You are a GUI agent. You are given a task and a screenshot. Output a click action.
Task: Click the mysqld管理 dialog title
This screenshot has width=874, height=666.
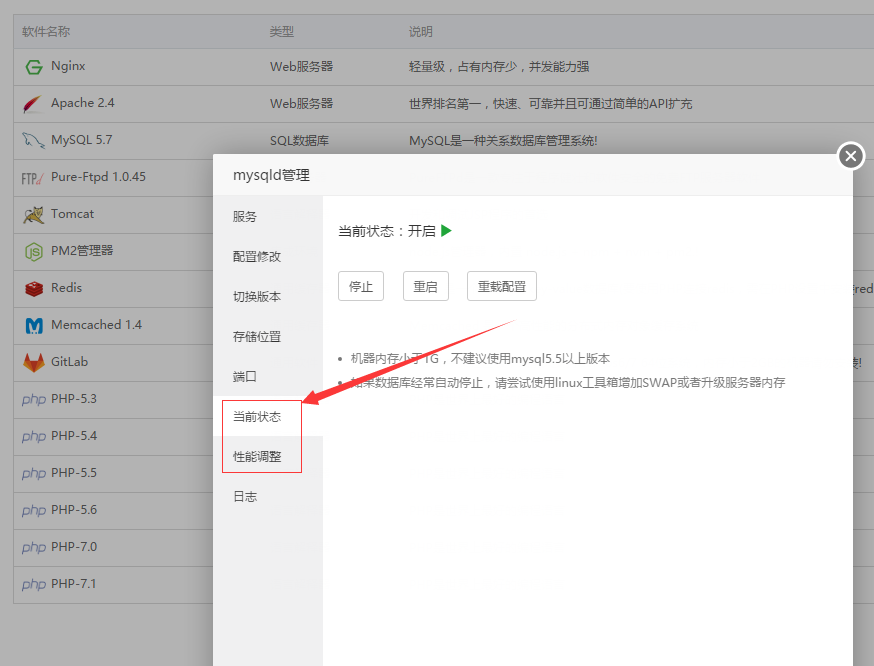(271, 175)
